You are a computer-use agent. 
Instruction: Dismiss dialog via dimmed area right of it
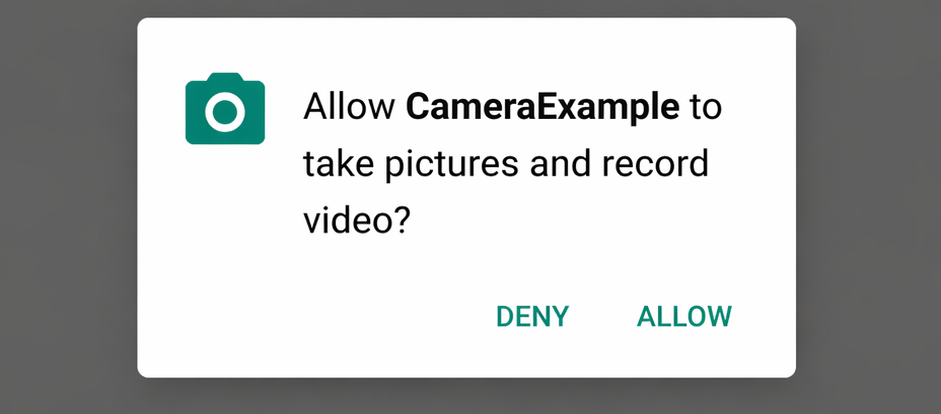point(868,207)
